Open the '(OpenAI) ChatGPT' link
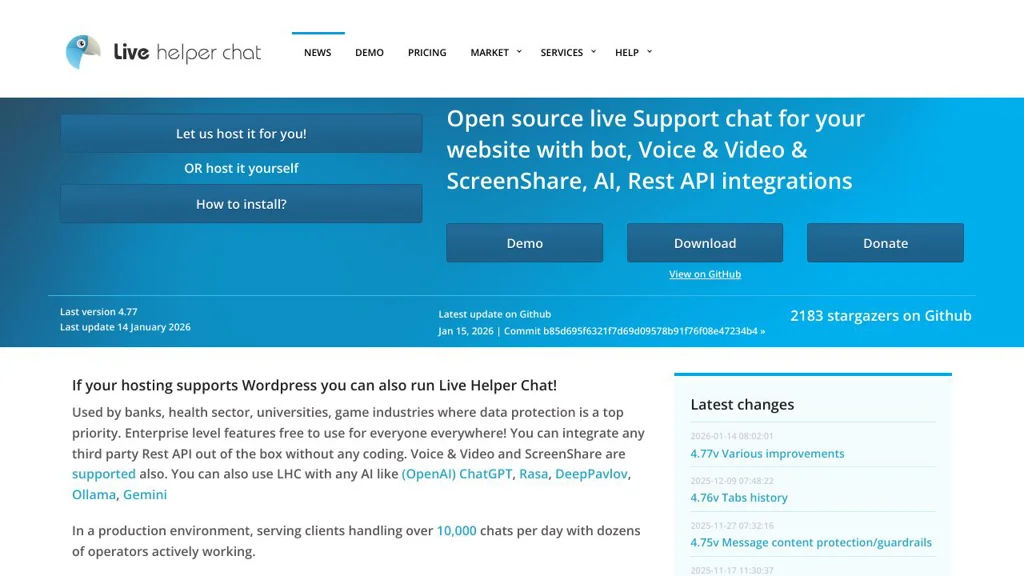Viewport: 1024px width, 576px height. tap(457, 474)
